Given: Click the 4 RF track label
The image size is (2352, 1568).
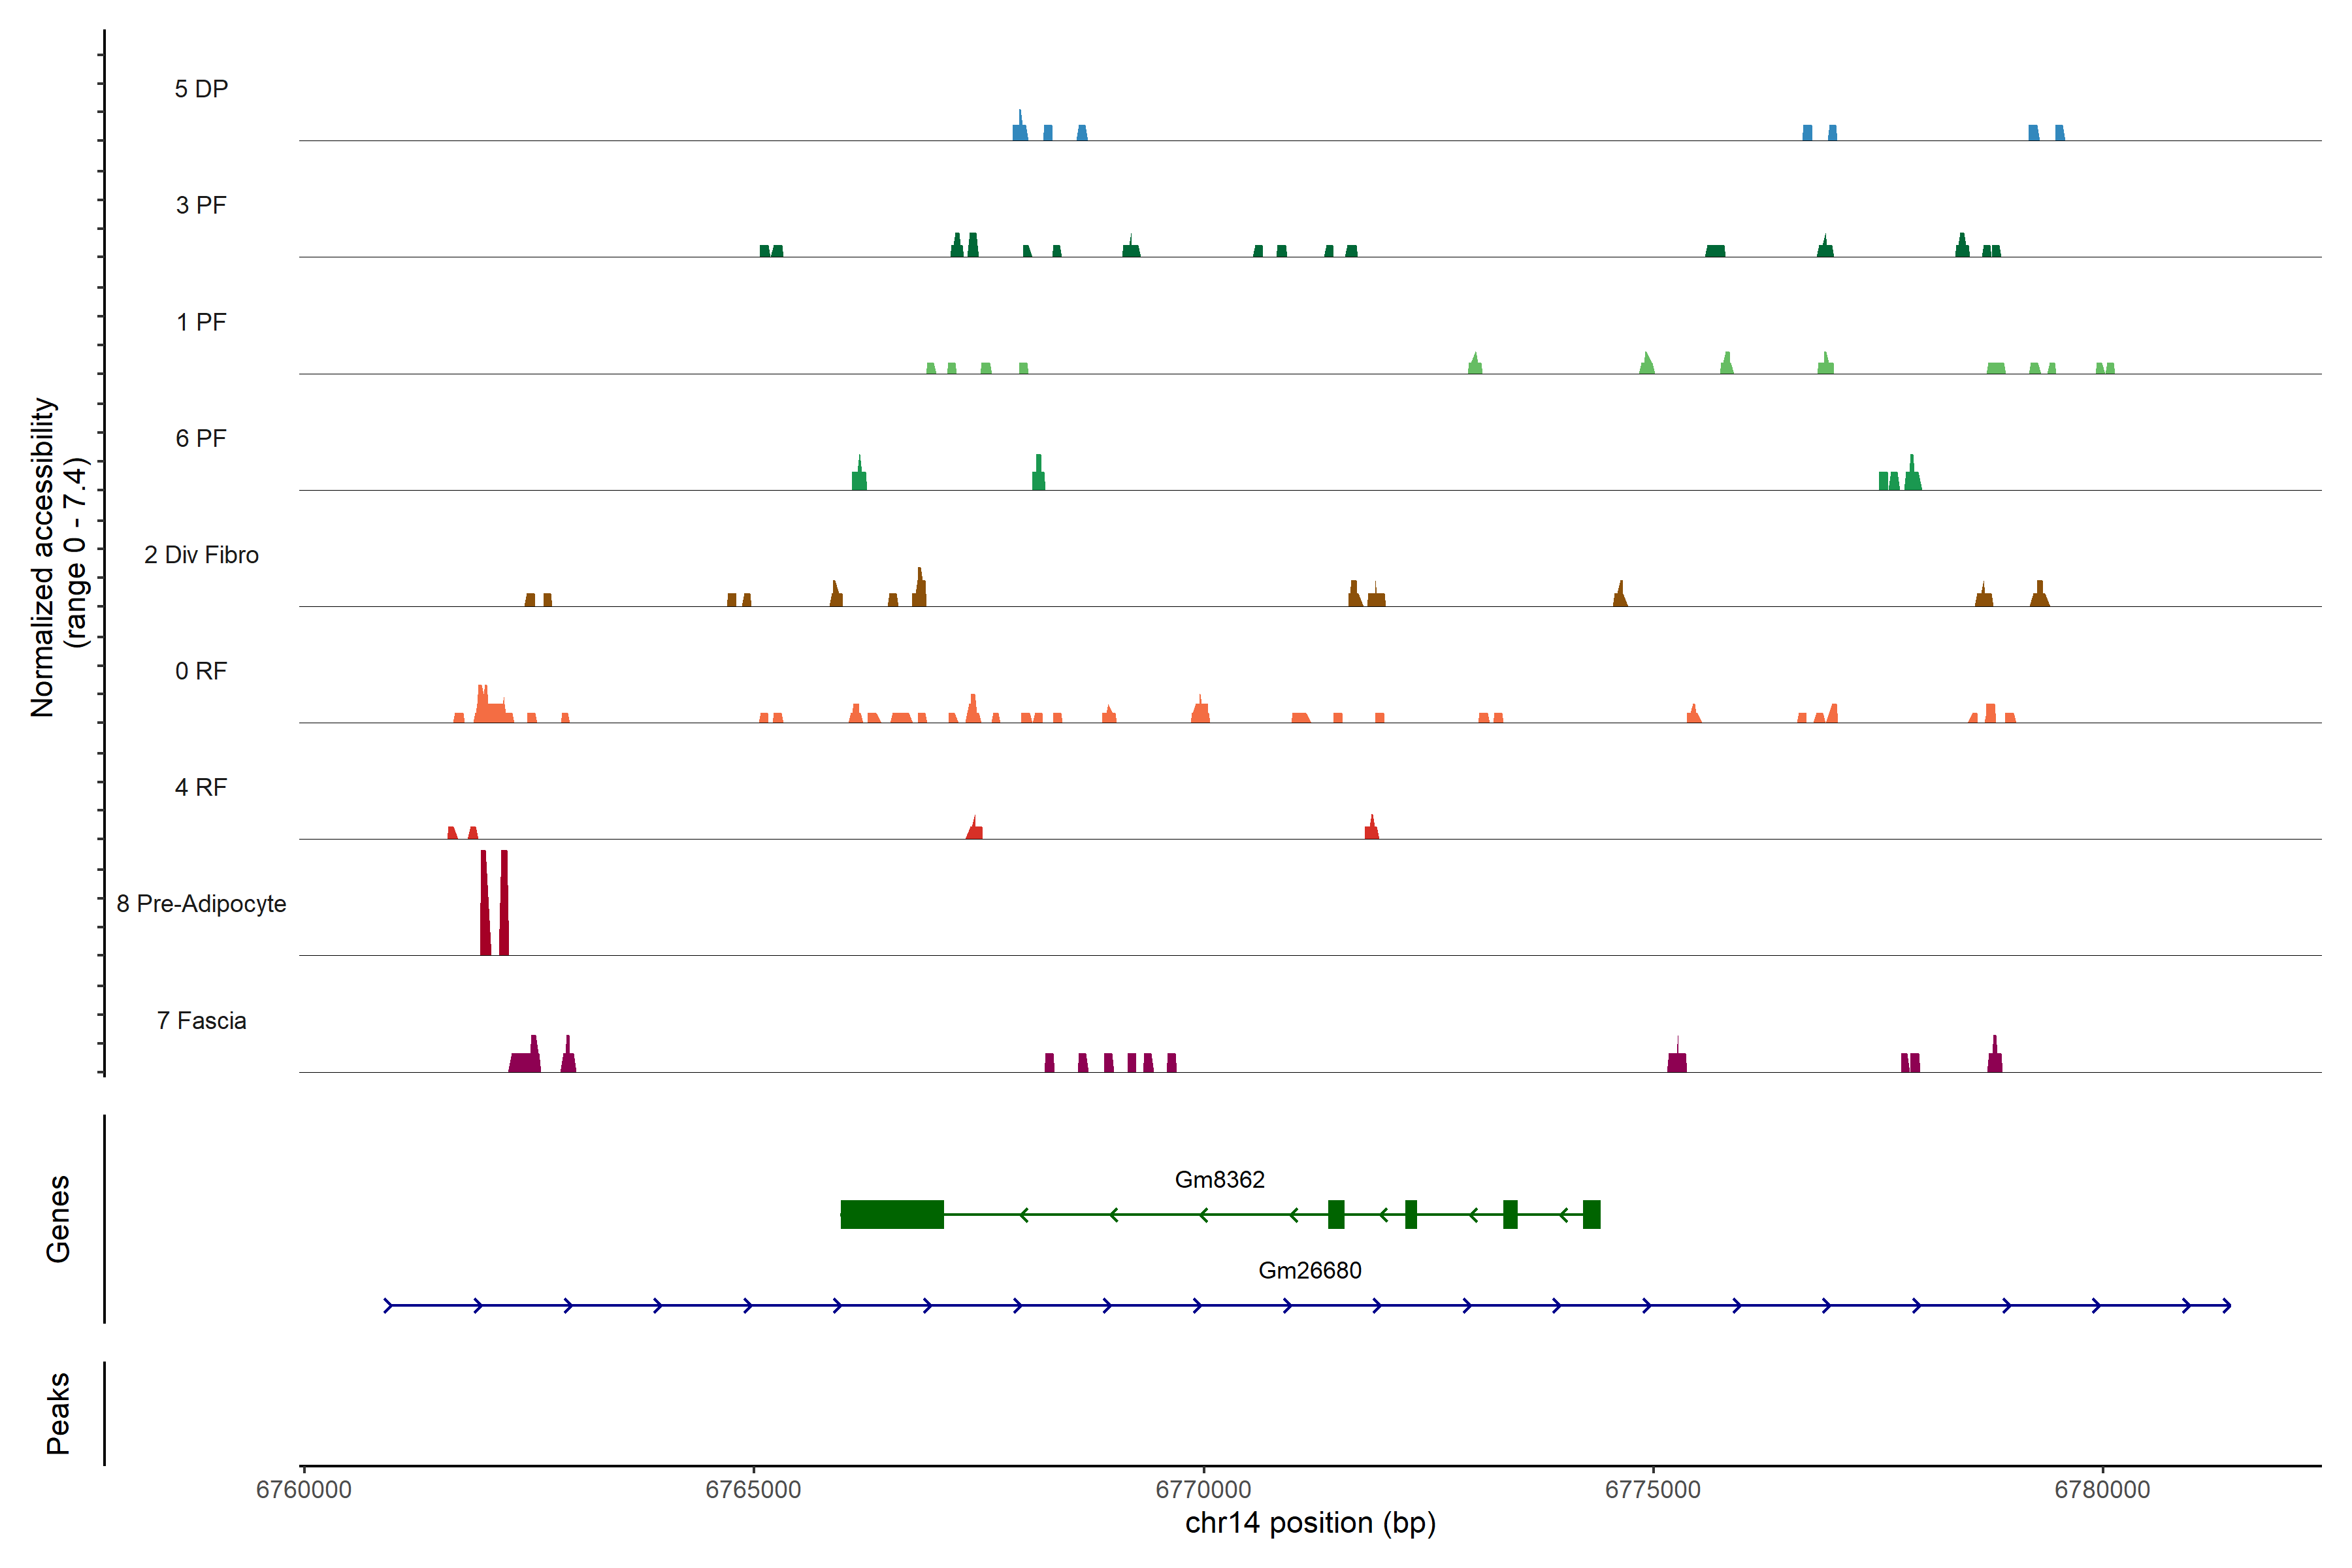Looking at the screenshot, I should 201,788.
